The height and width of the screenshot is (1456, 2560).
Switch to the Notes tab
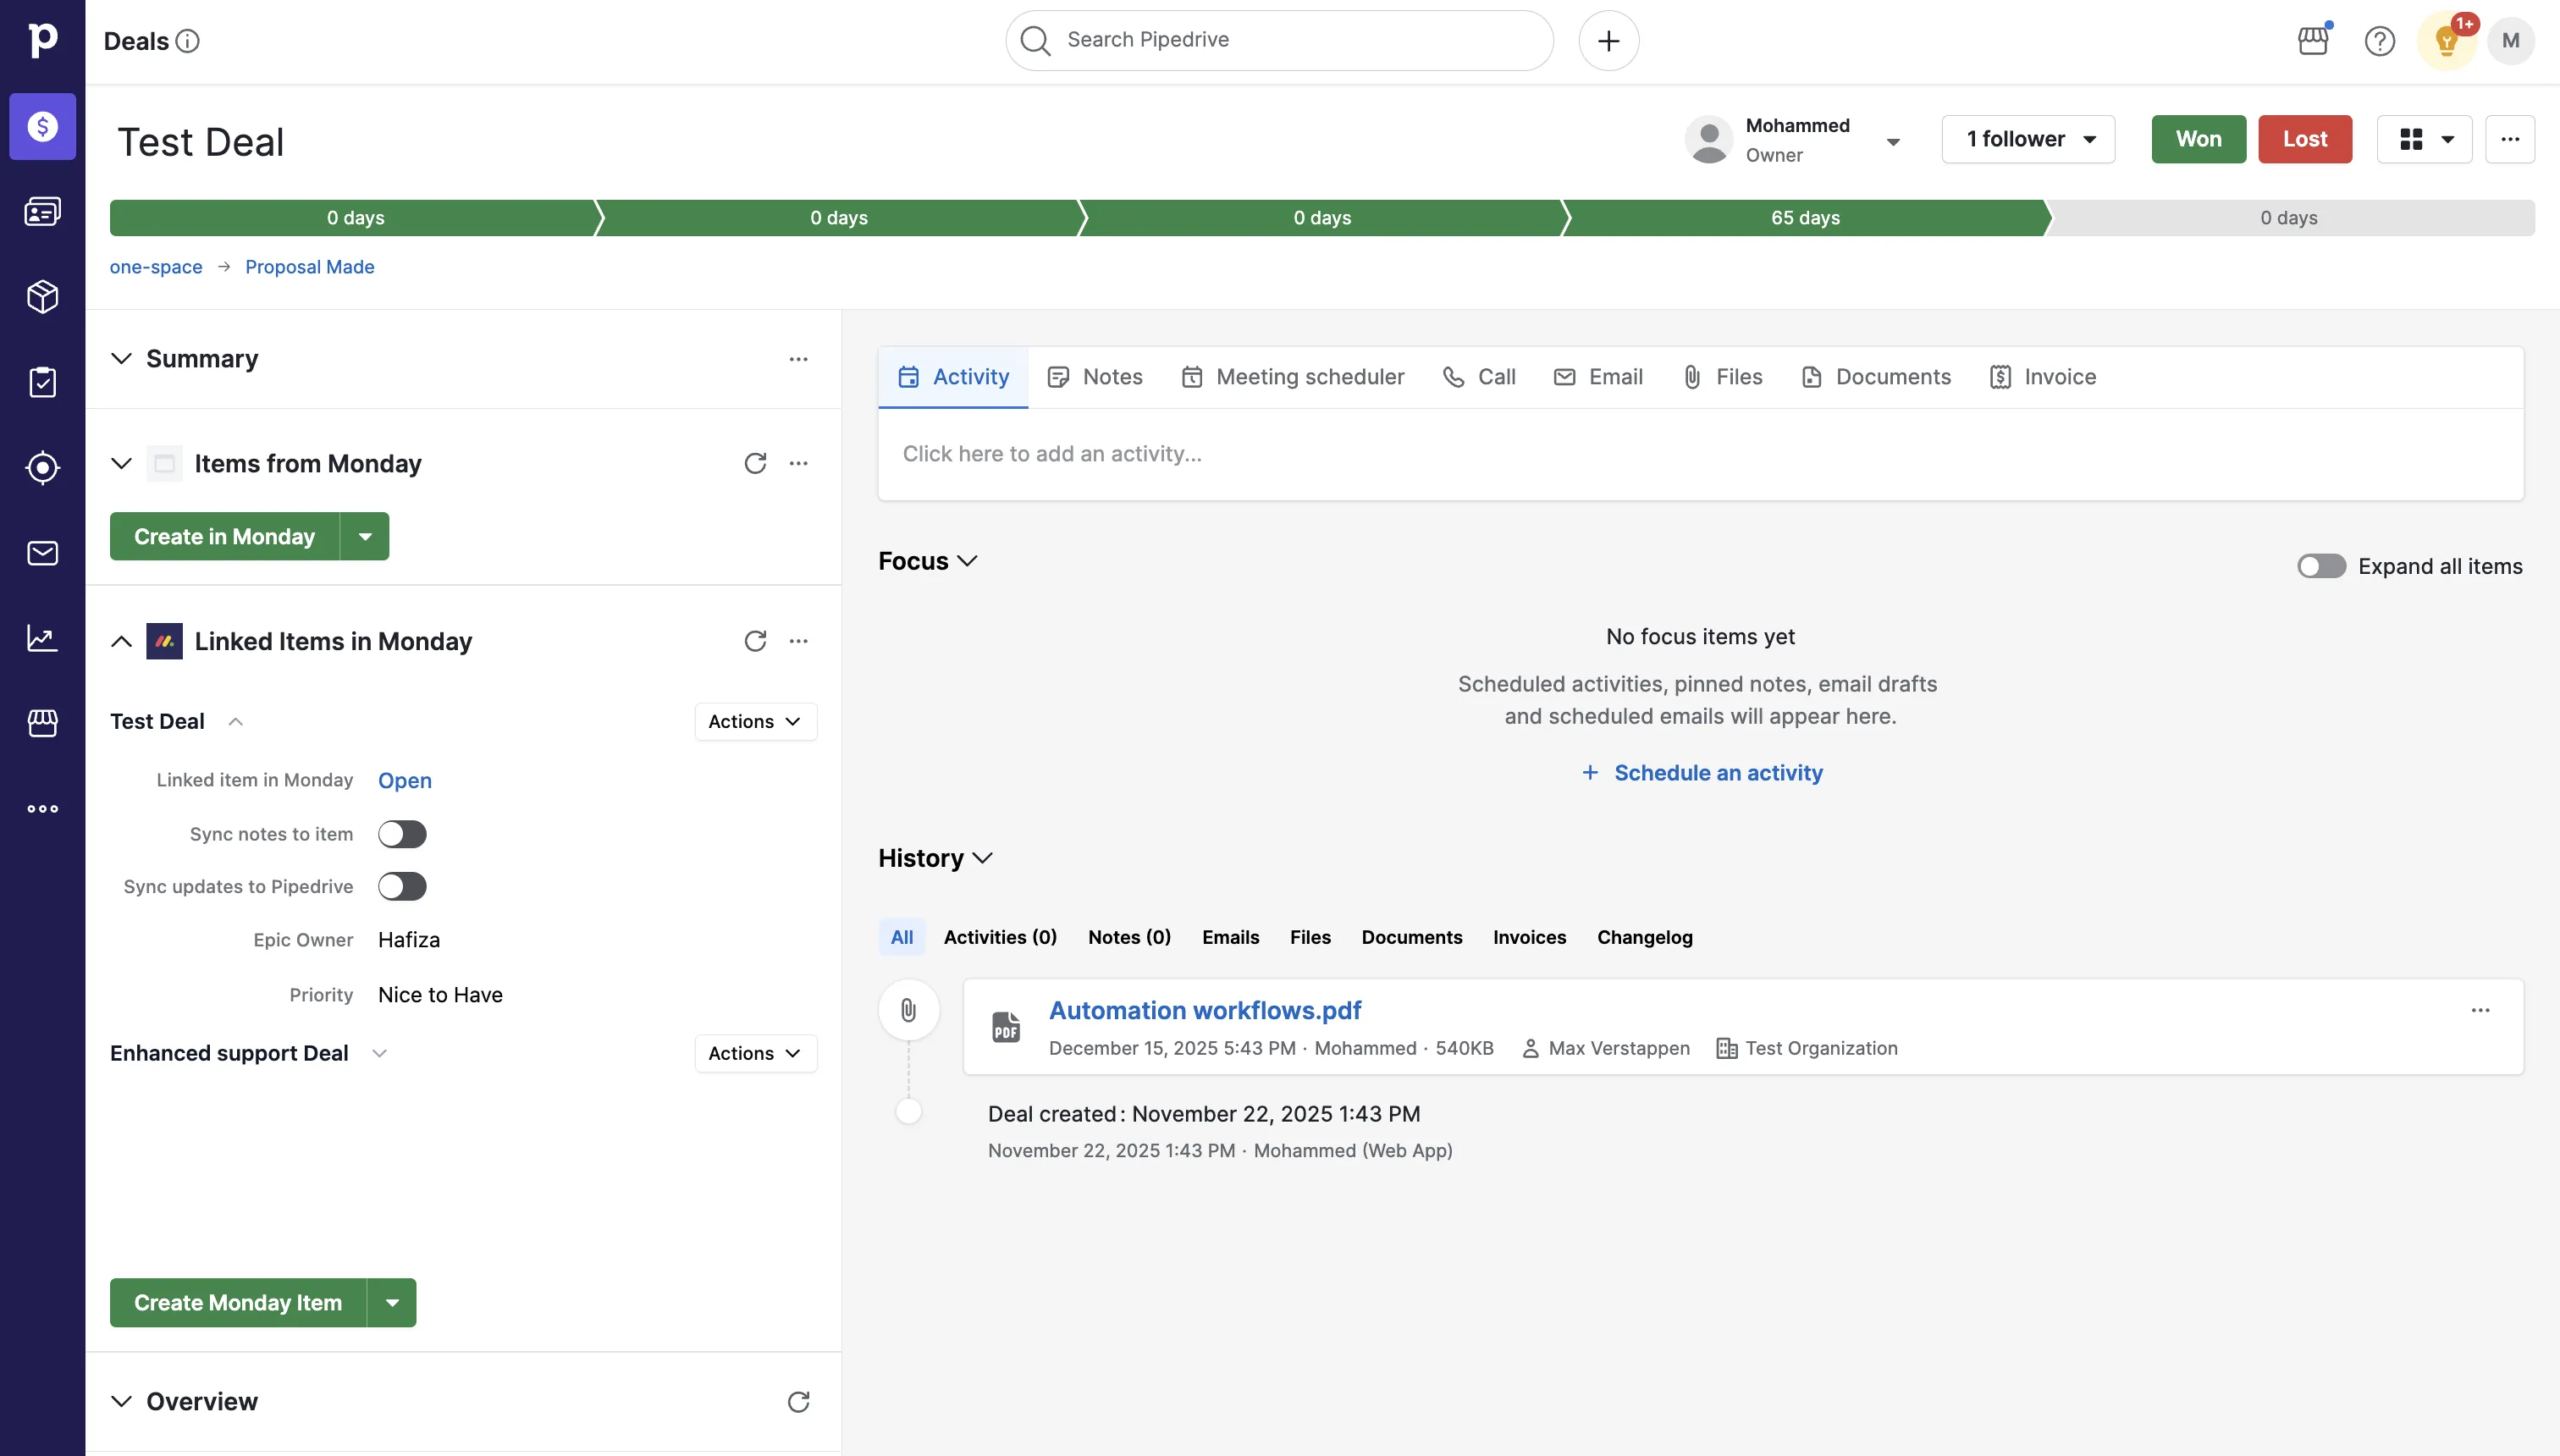1095,377
